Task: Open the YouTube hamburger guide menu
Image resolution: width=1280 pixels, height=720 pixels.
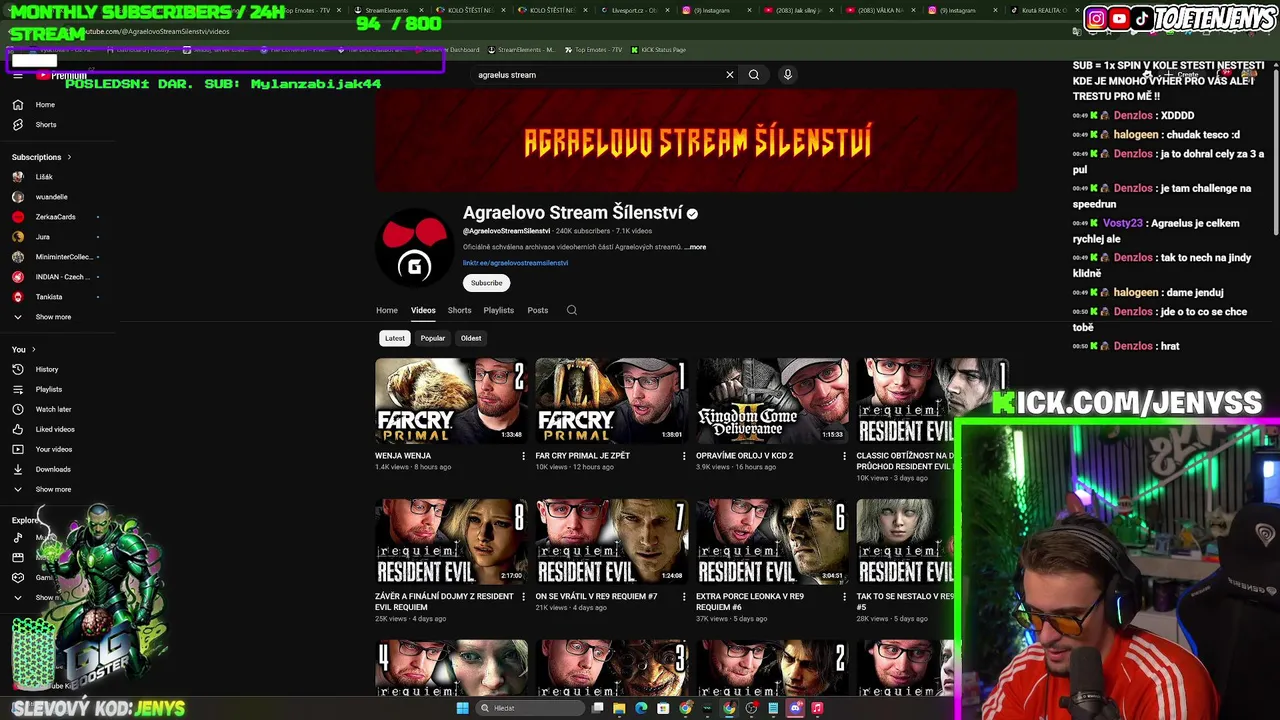Action: (x=17, y=75)
